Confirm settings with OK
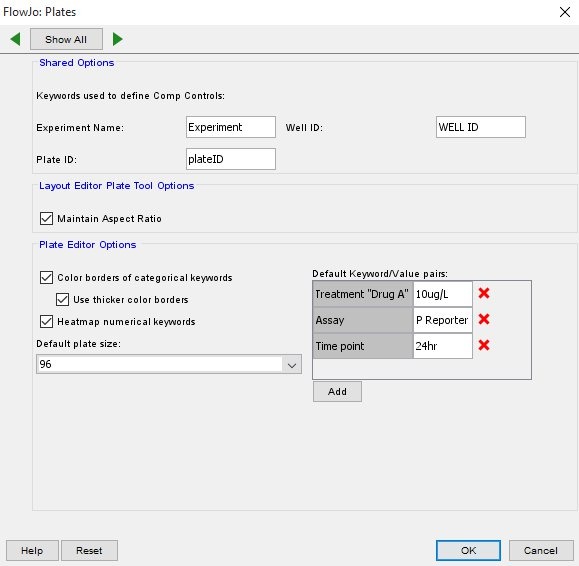This screenshot has width=579, height=566. [x=468, y=550]
